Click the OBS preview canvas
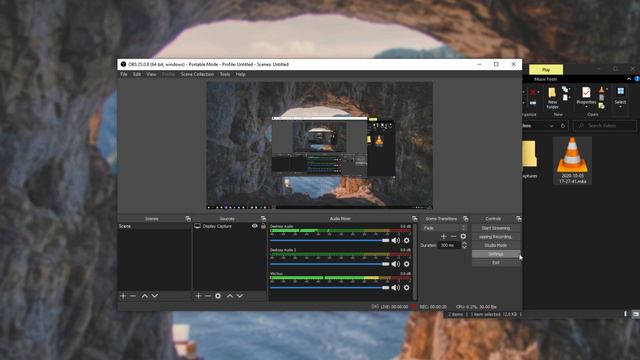640x360 pixels. coord(320,146)
